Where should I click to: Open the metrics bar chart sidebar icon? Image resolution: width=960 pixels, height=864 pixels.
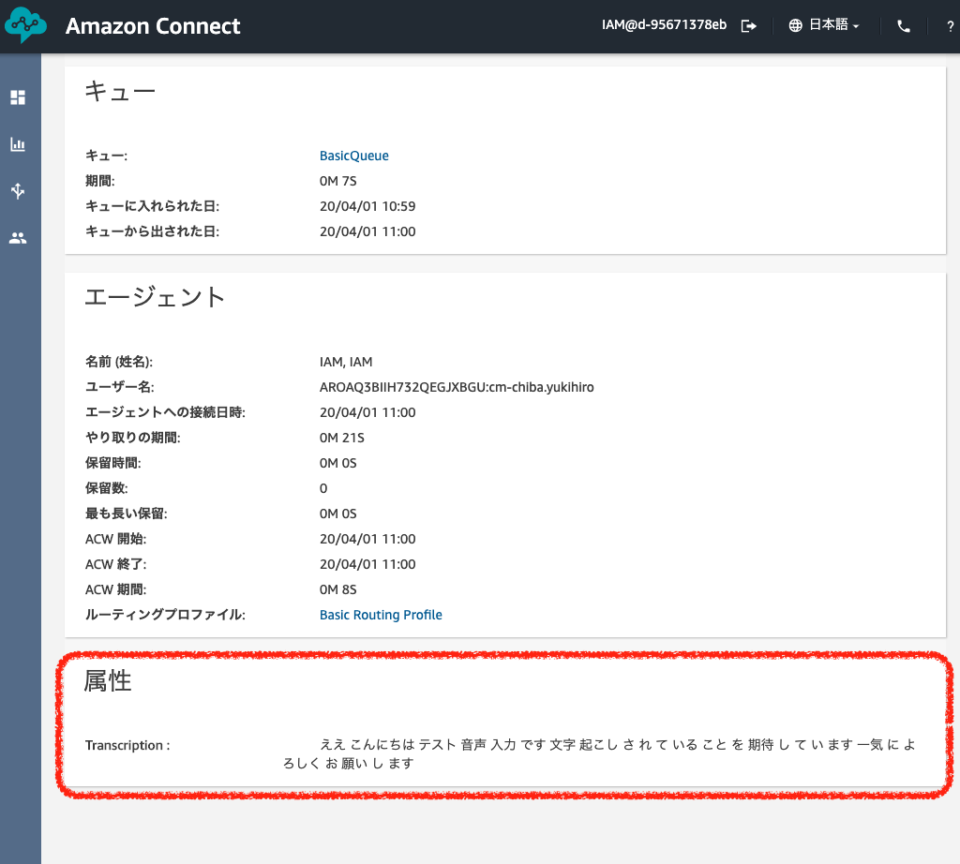tap(18, 145)
